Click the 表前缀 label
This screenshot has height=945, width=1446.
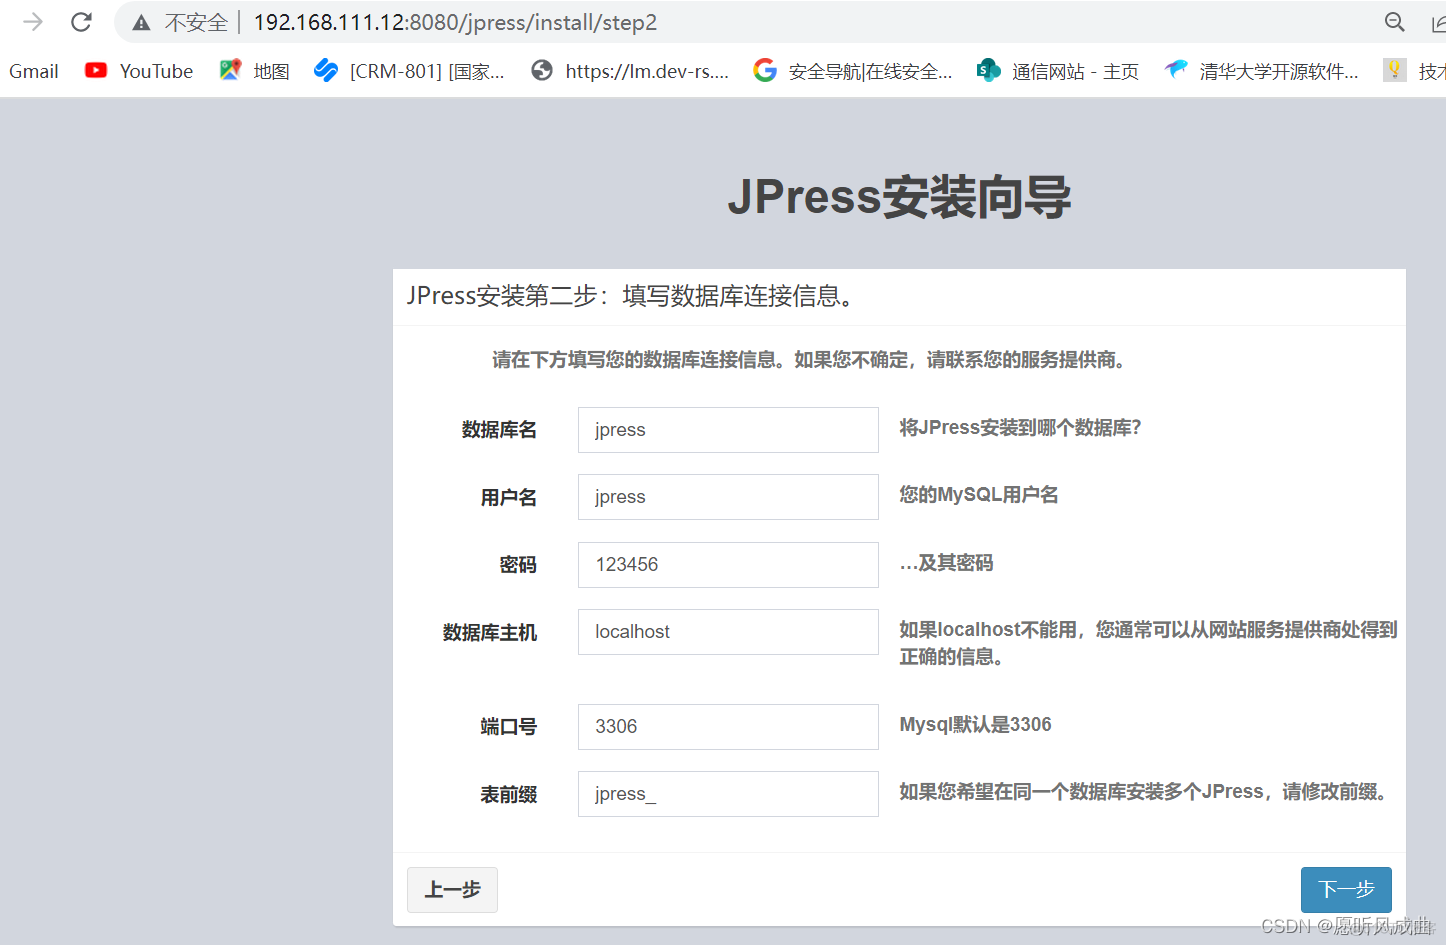tap(509, 795)
